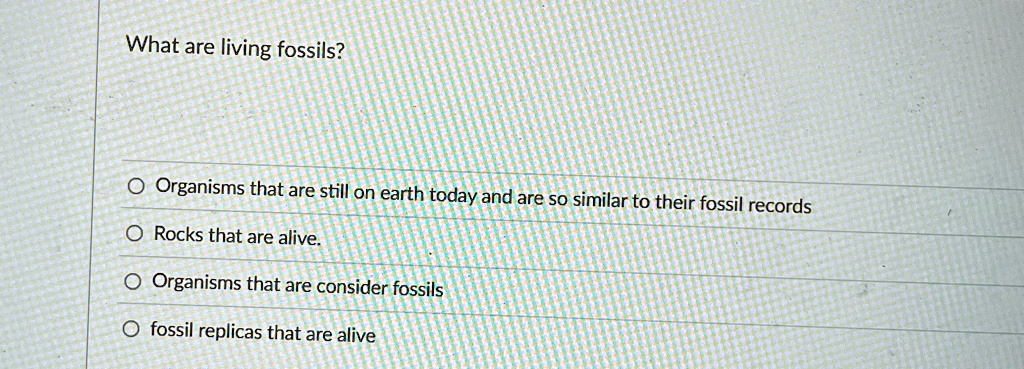Click the 'Organisms that are consider fossils' answer text

tap(298, 285)
